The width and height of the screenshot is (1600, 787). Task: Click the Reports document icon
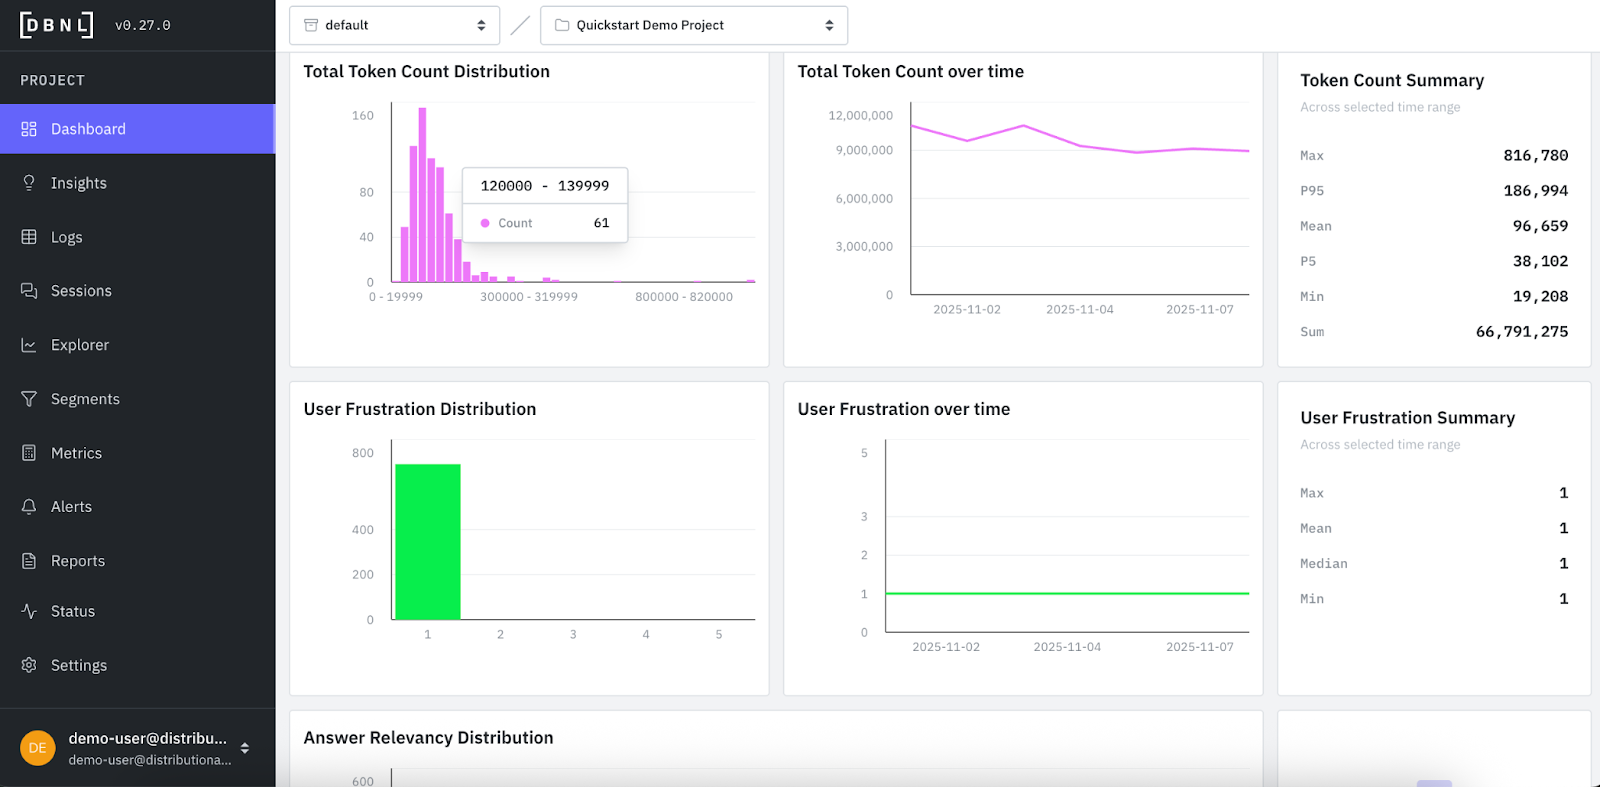29,561
